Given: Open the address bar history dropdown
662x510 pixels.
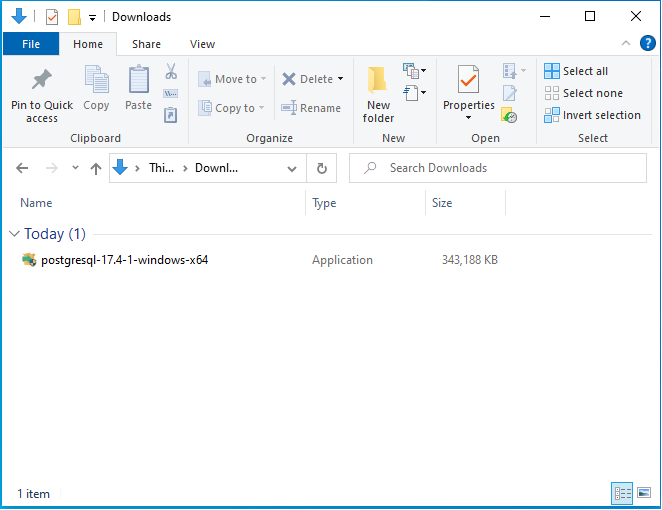Looking at the screenshot, I should [292, 168].
